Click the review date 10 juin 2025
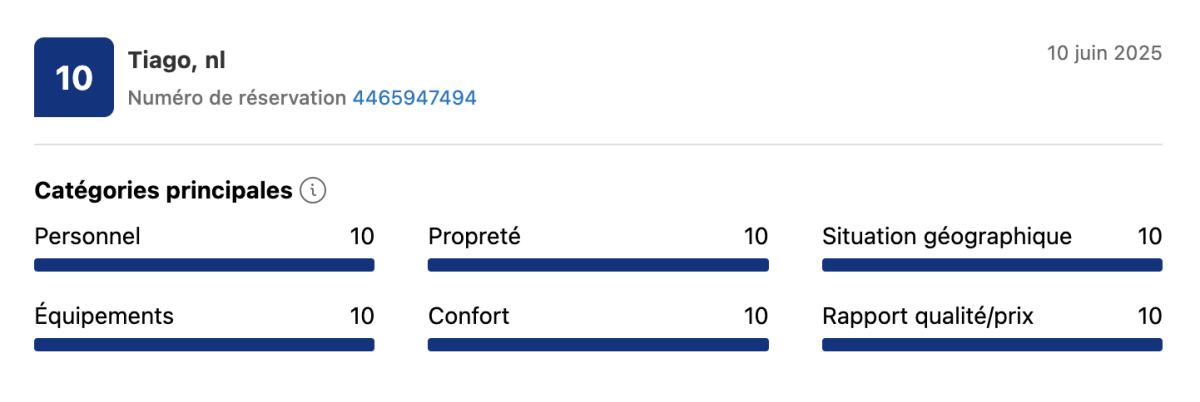Viewport: 1200px width, 402px height. point(1104,53)
